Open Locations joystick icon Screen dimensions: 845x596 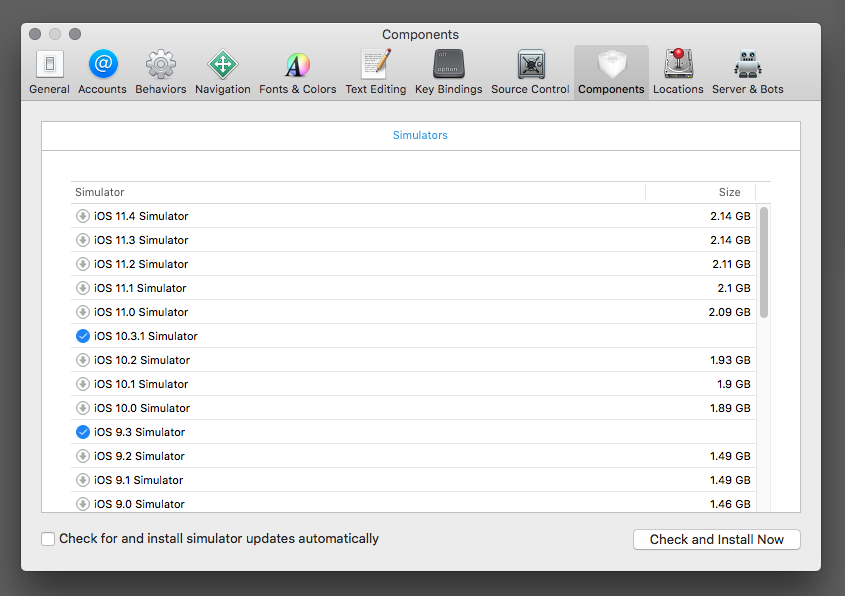678,64
